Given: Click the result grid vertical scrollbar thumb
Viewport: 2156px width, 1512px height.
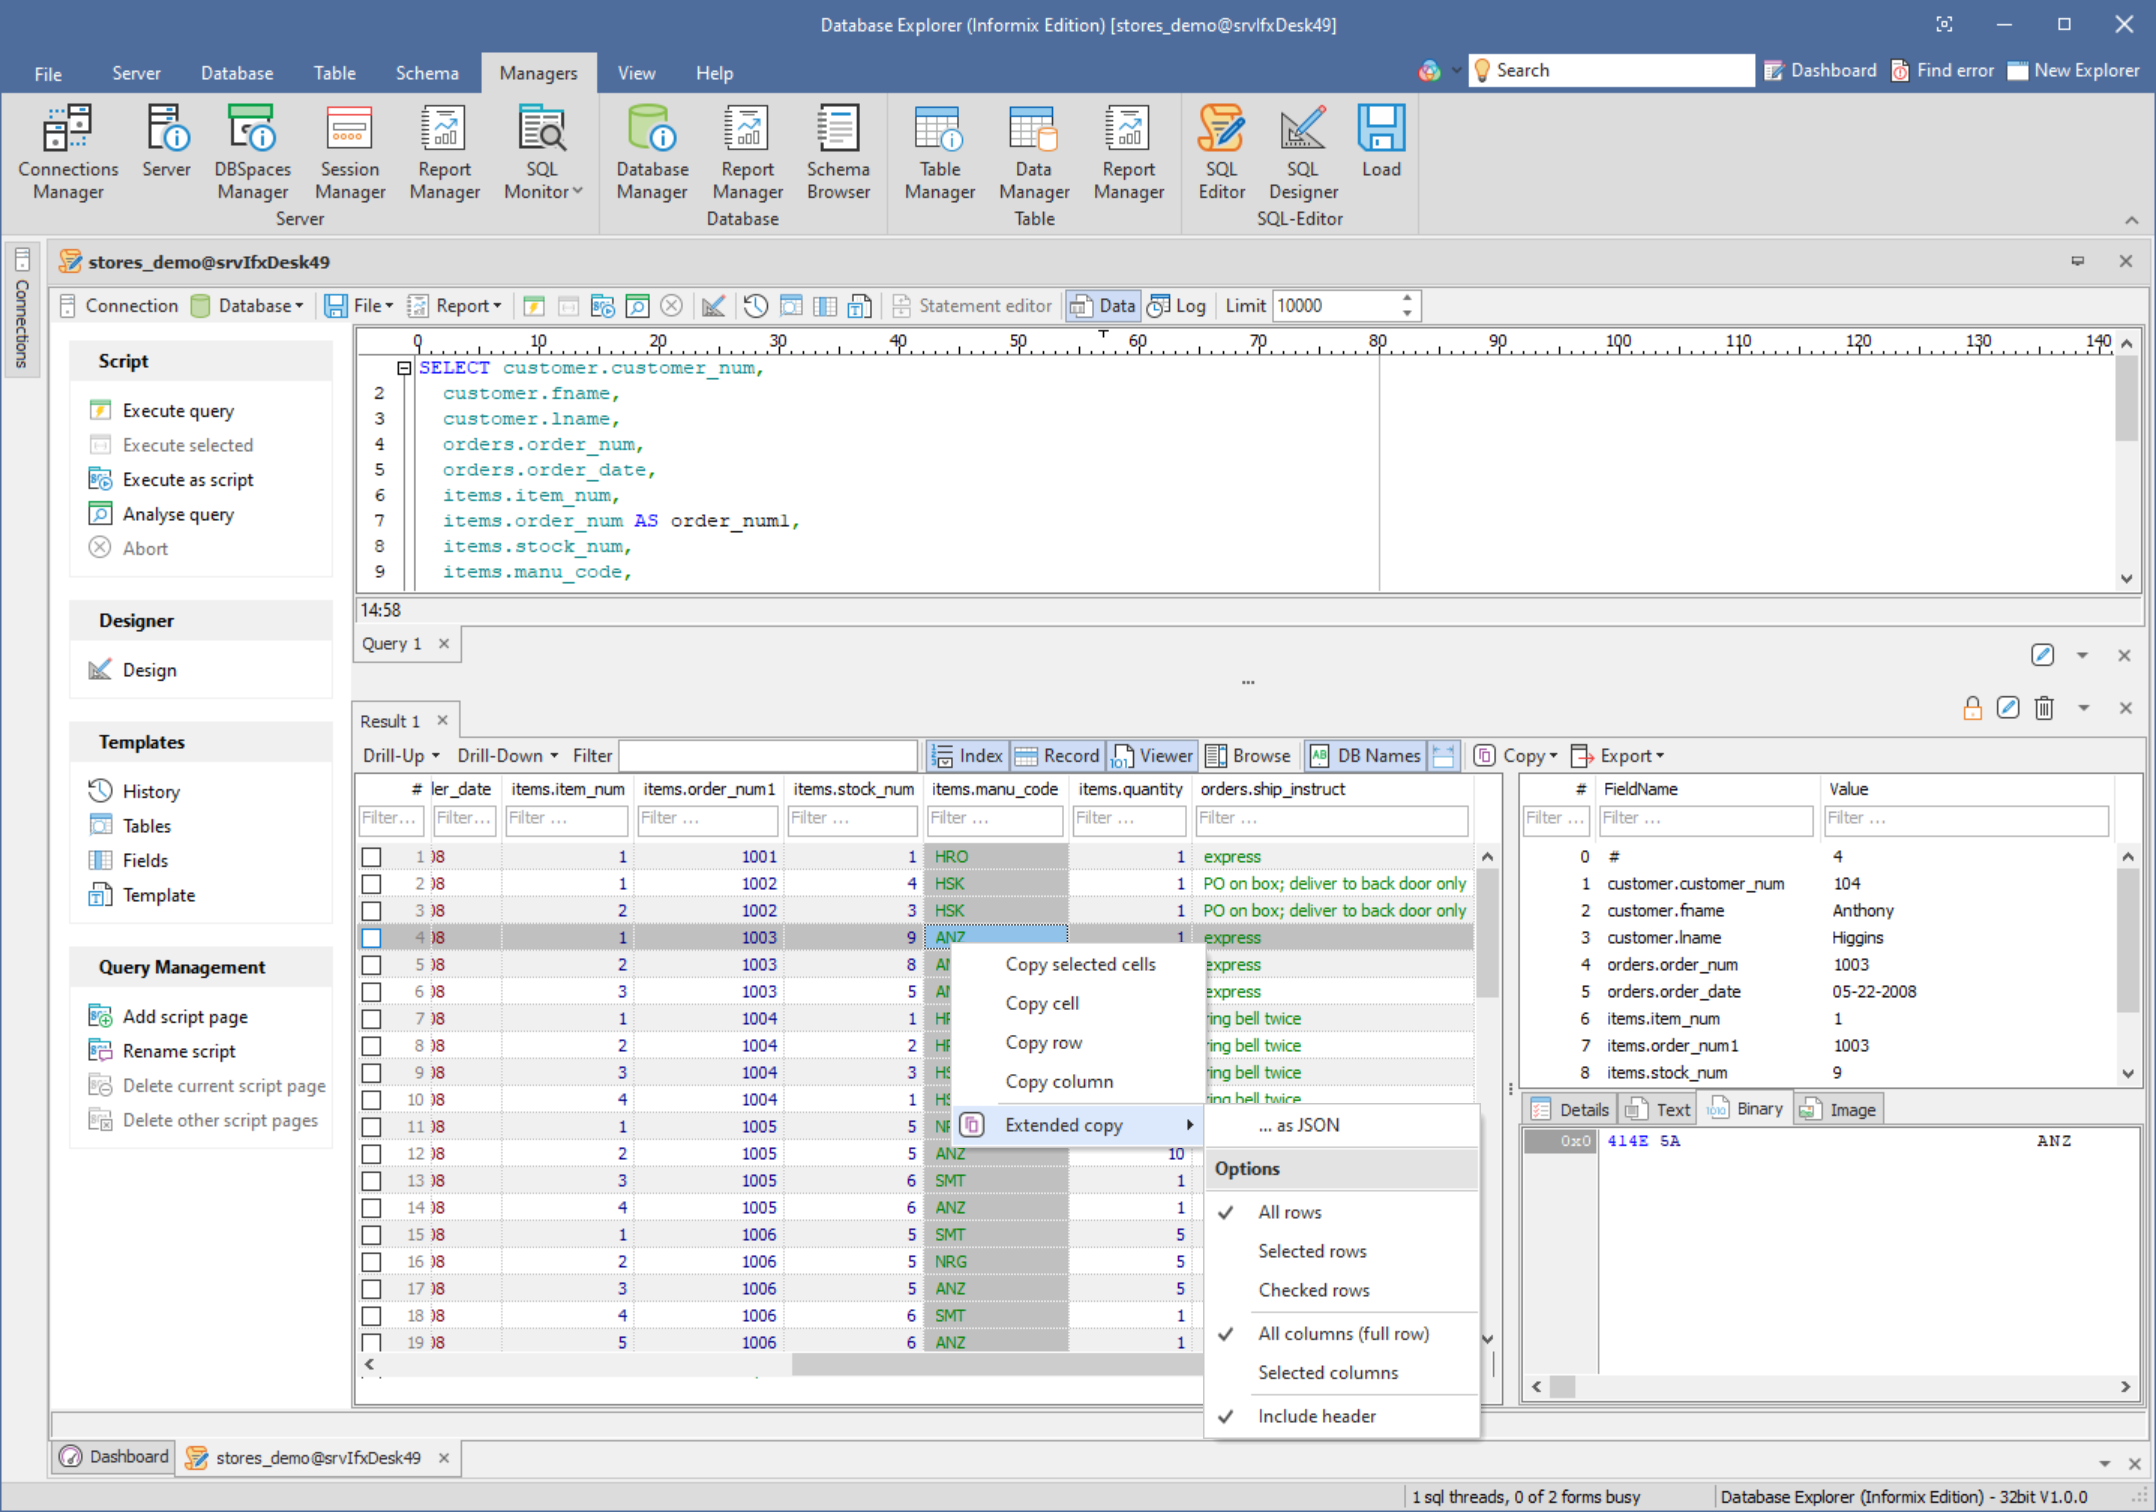Looking at the screenshot, I should 1487,932.
